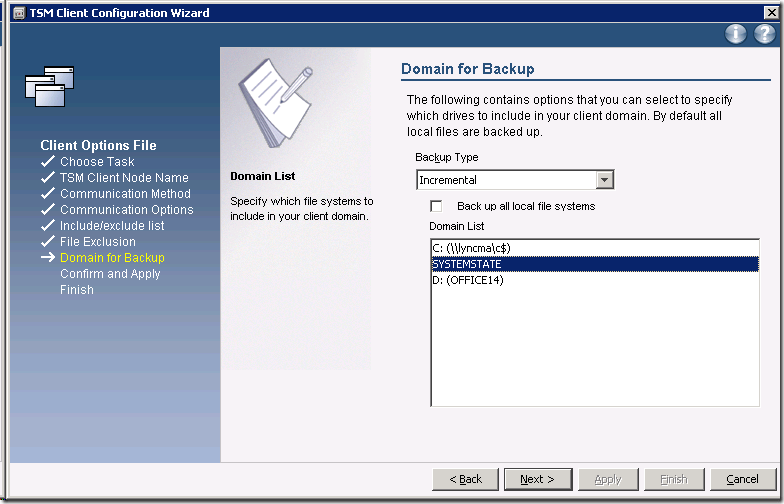Click the Domain for Backup step
The height and width of the screenshot is (504, 784).
[112, 258]
